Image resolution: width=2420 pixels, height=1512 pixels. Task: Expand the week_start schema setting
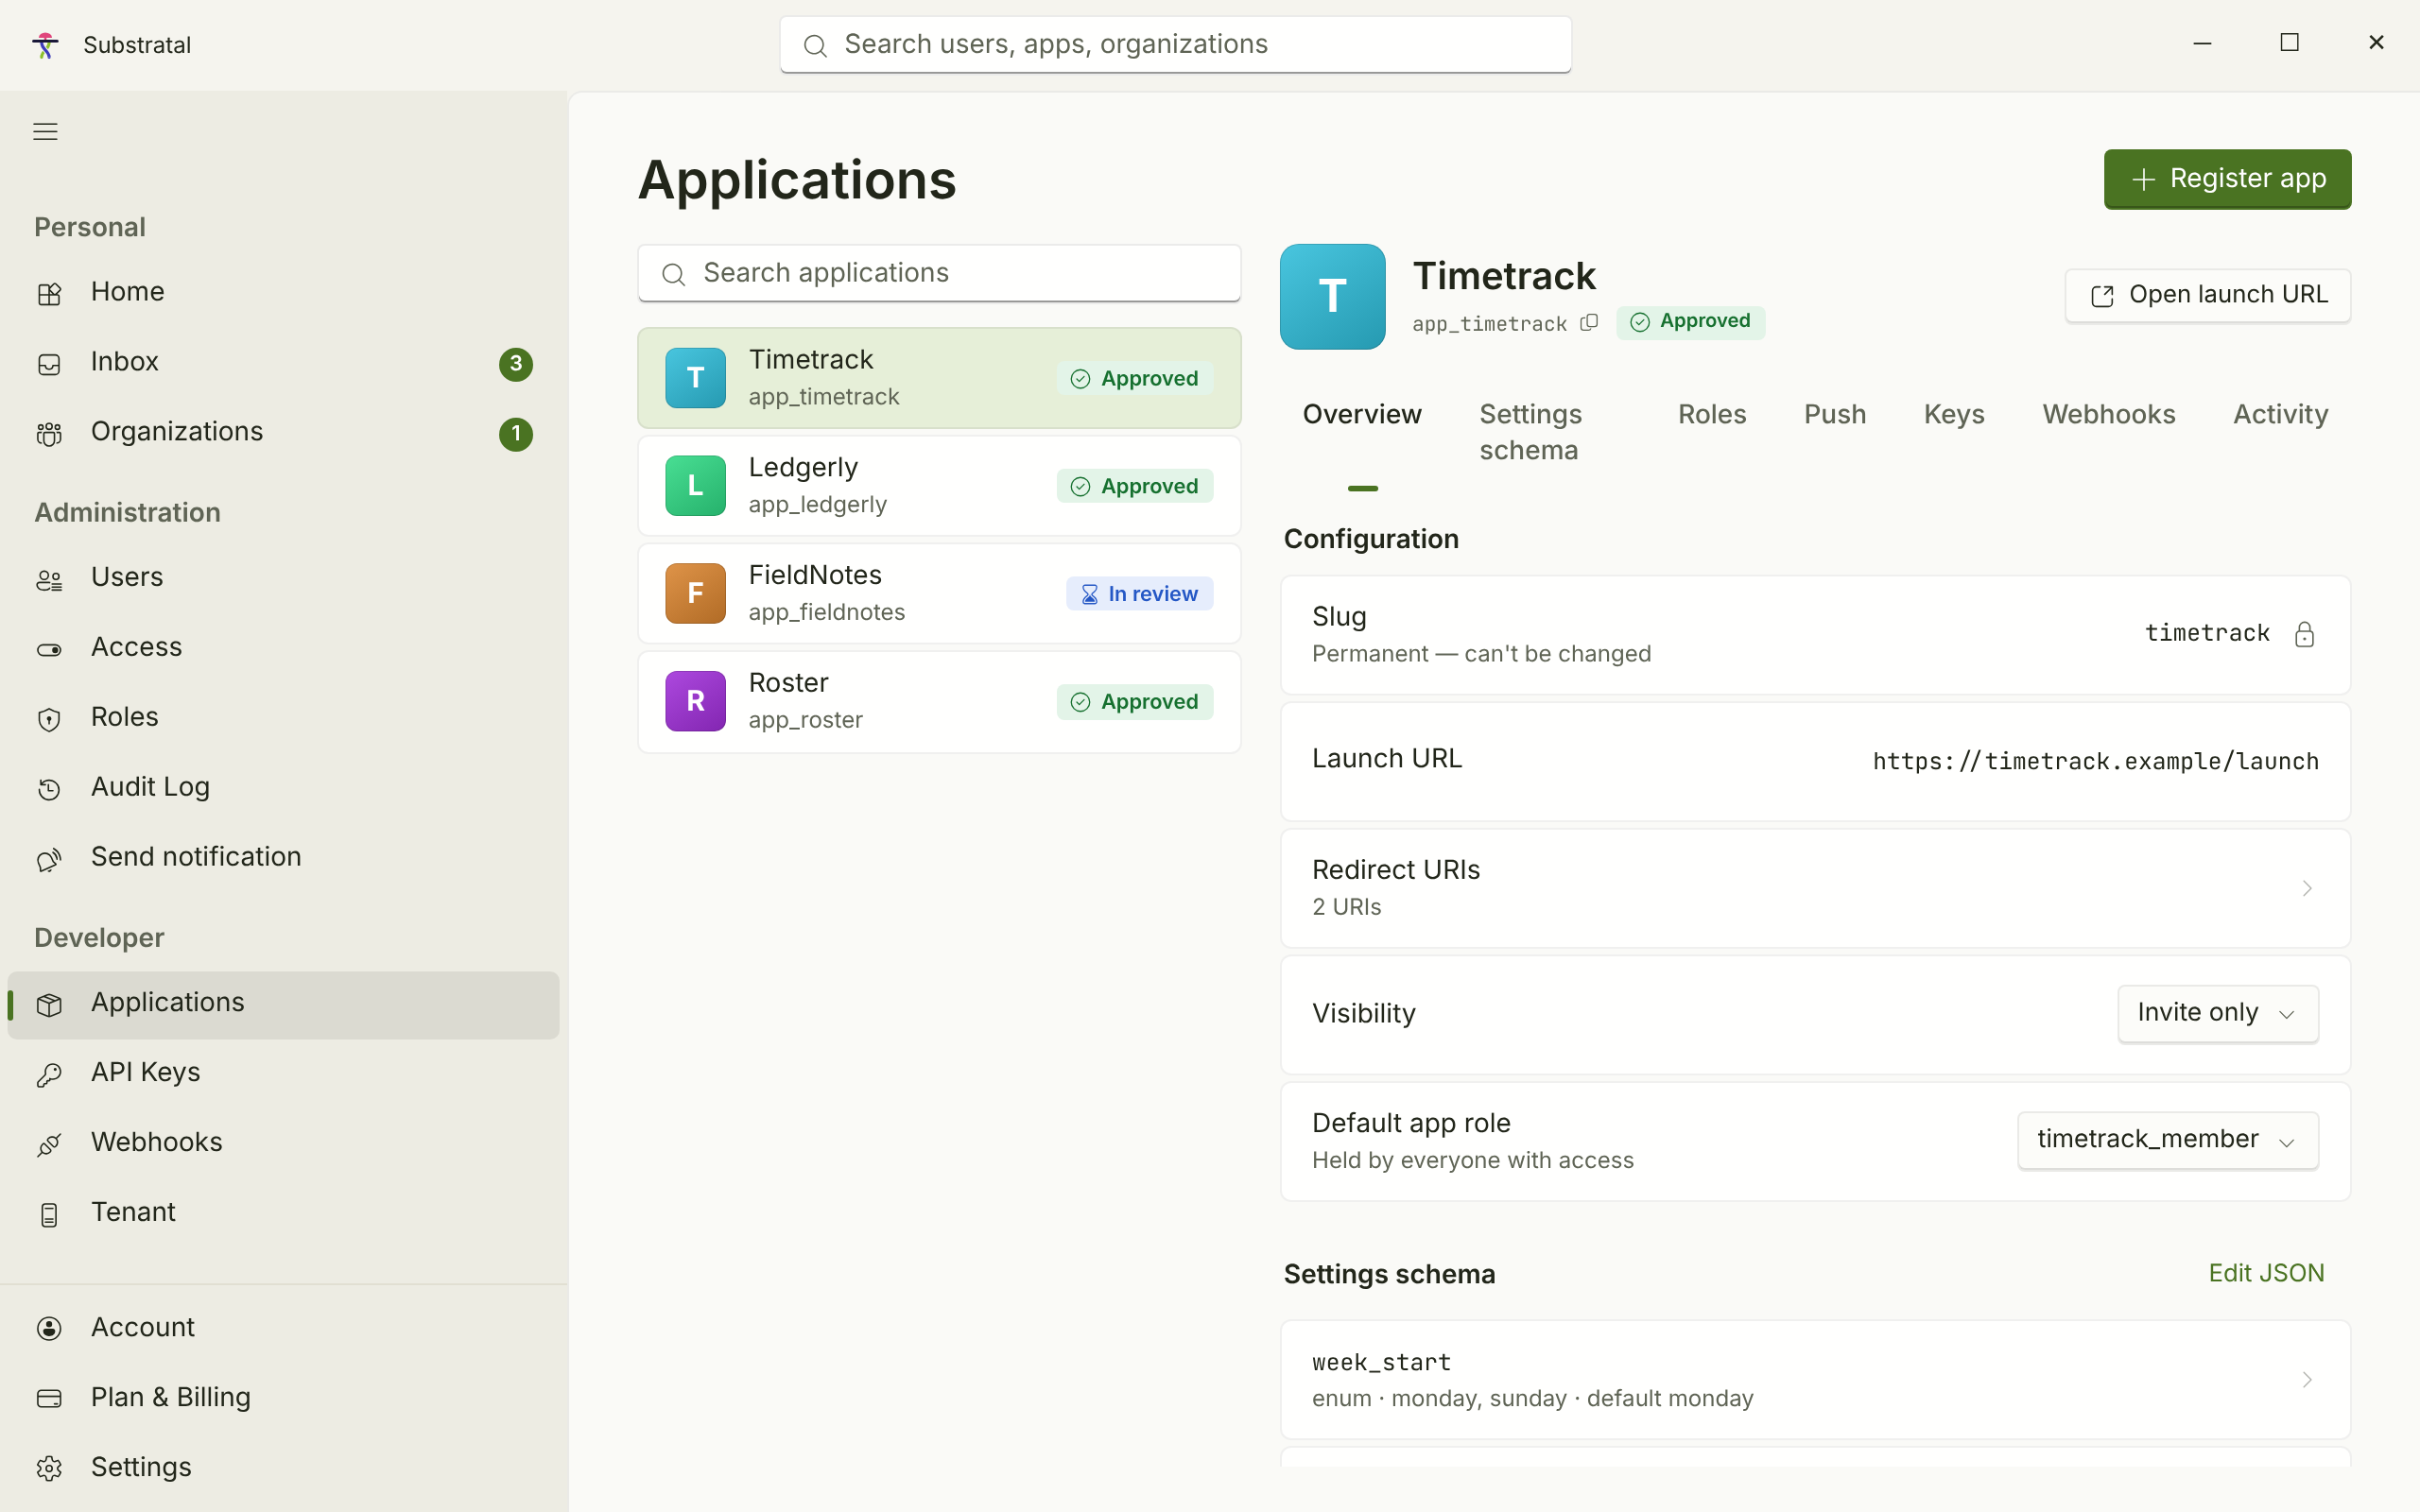[1815, 1380]
